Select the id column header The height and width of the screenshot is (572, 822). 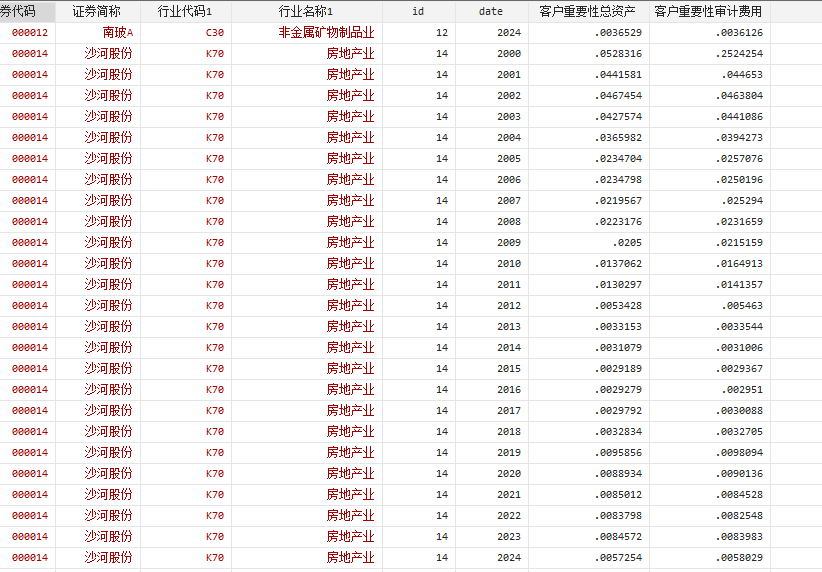pyautogui.click(x=418, y=11)
